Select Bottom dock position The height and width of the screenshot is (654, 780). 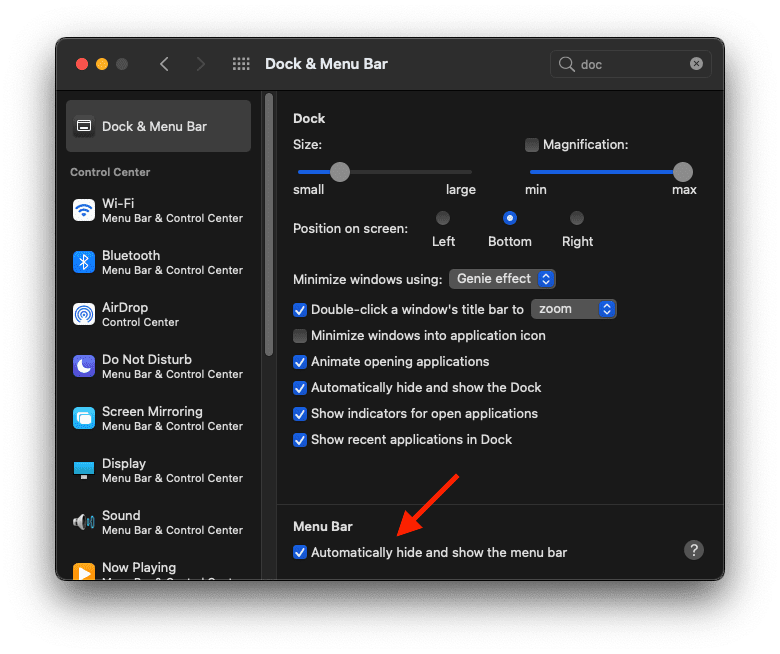coord(510,218)
